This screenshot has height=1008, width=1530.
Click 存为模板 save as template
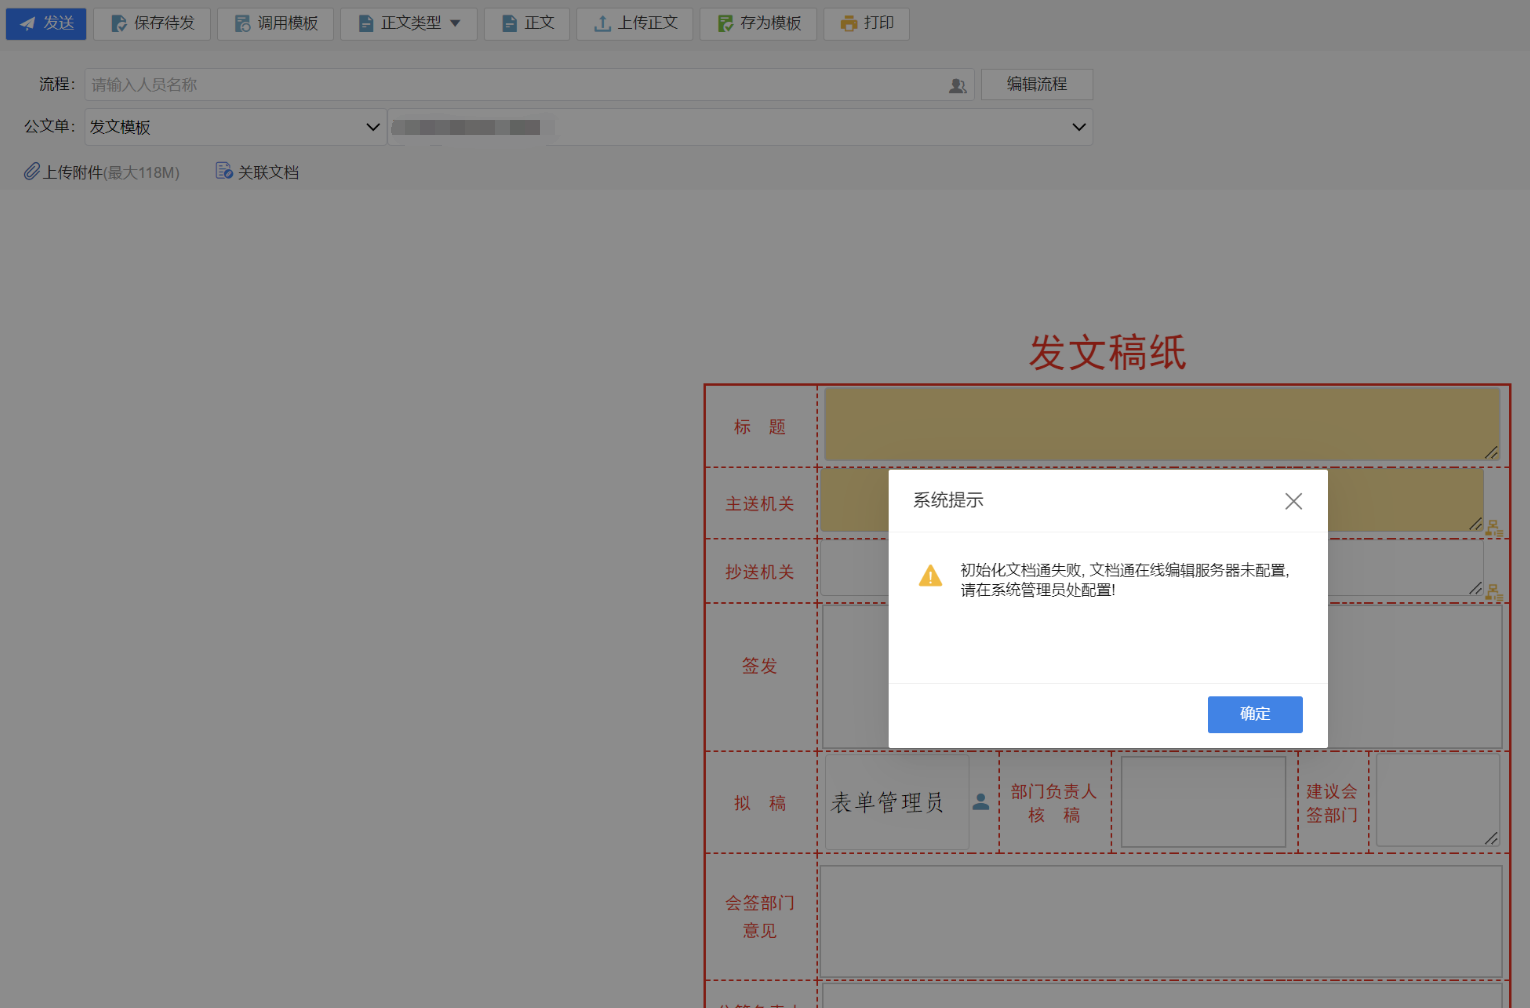point(758,24)
